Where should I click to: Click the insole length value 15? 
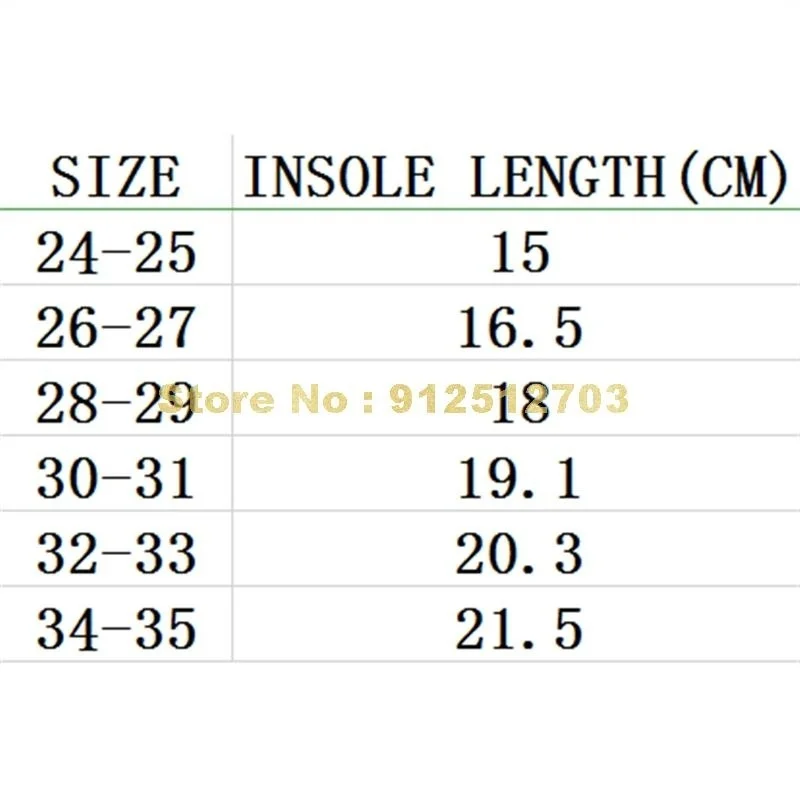pos(520,254)
